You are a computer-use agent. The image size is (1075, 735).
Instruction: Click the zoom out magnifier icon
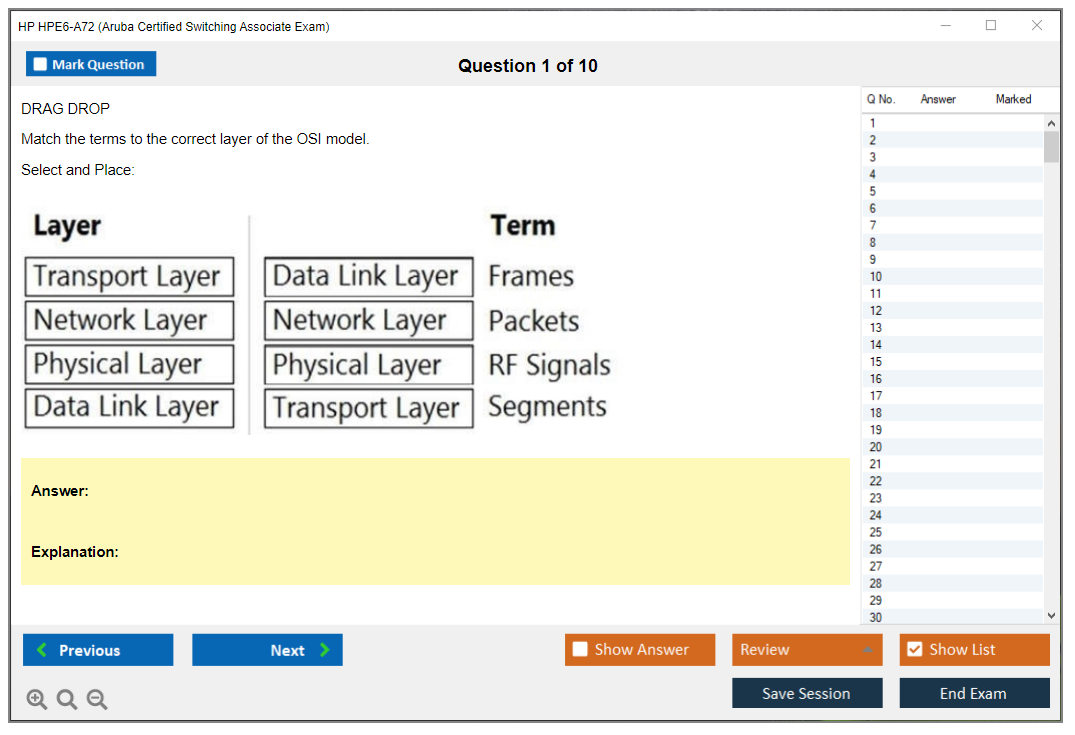click(97, 700)
